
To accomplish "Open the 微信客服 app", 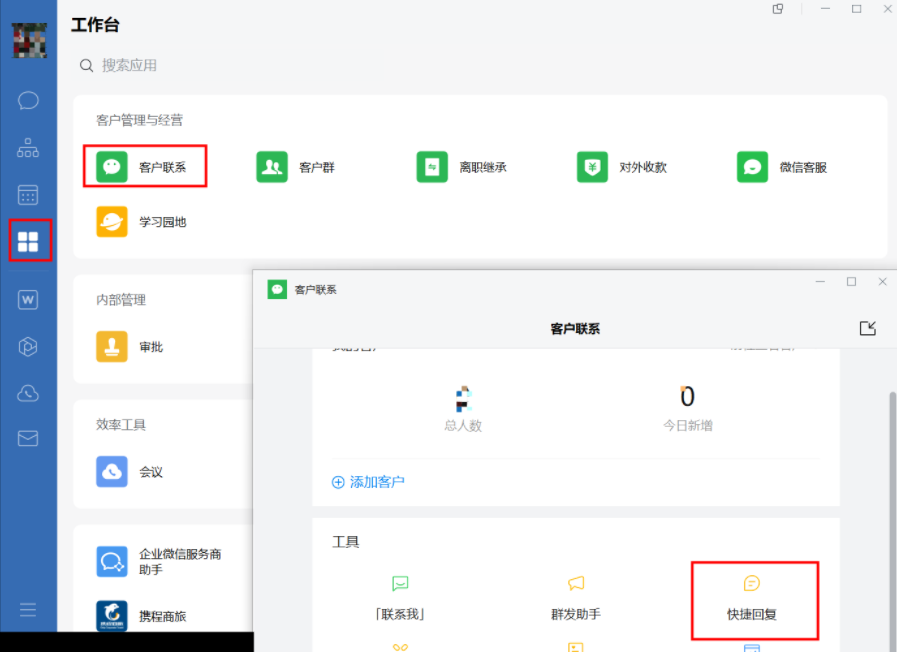I will click(782, 167).
